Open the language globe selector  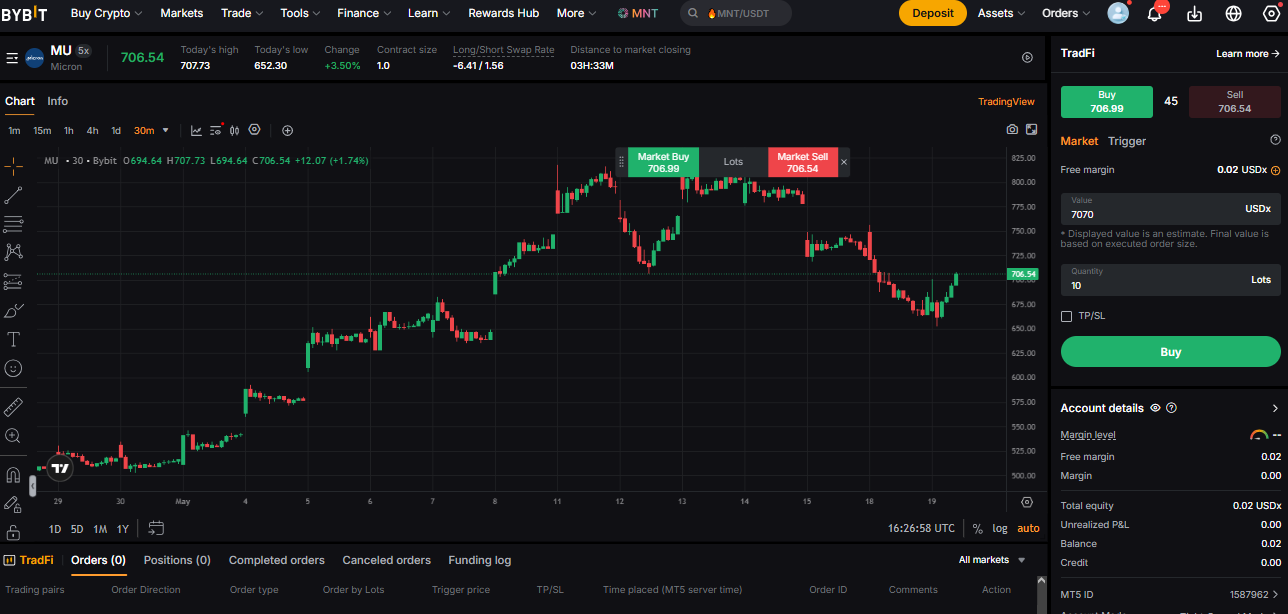click(1233, 13)
